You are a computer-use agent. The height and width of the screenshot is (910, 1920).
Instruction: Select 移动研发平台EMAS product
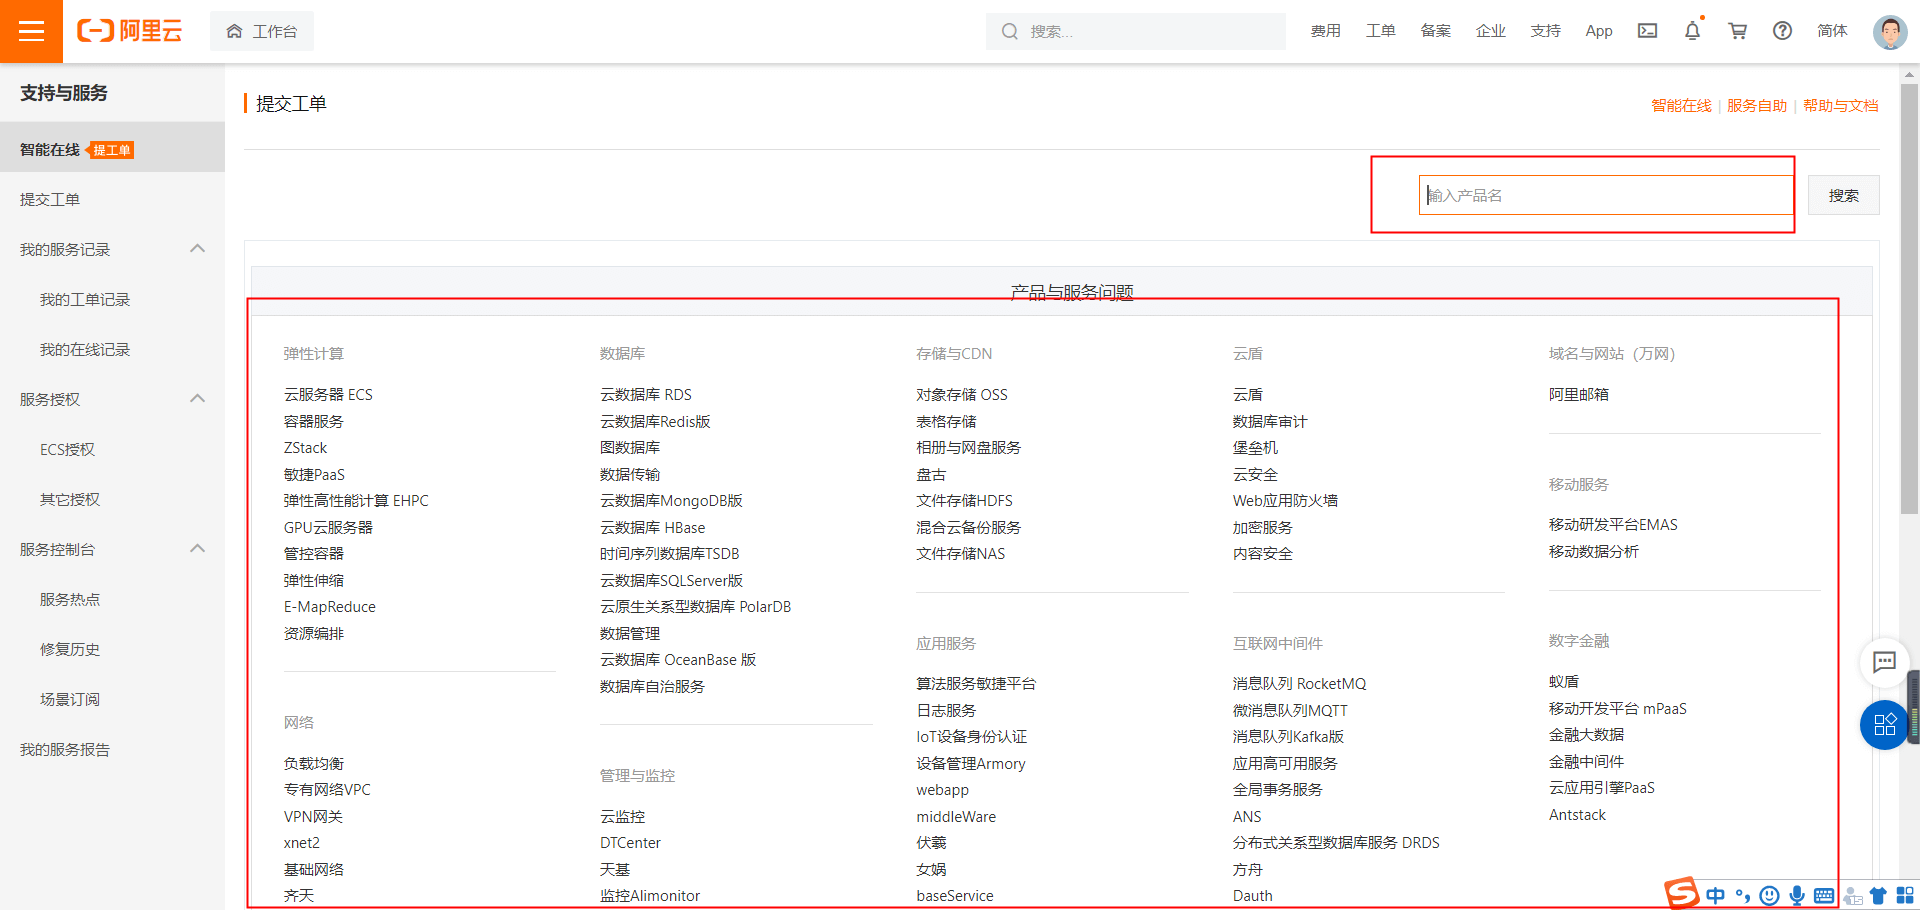click(1613, 525)
